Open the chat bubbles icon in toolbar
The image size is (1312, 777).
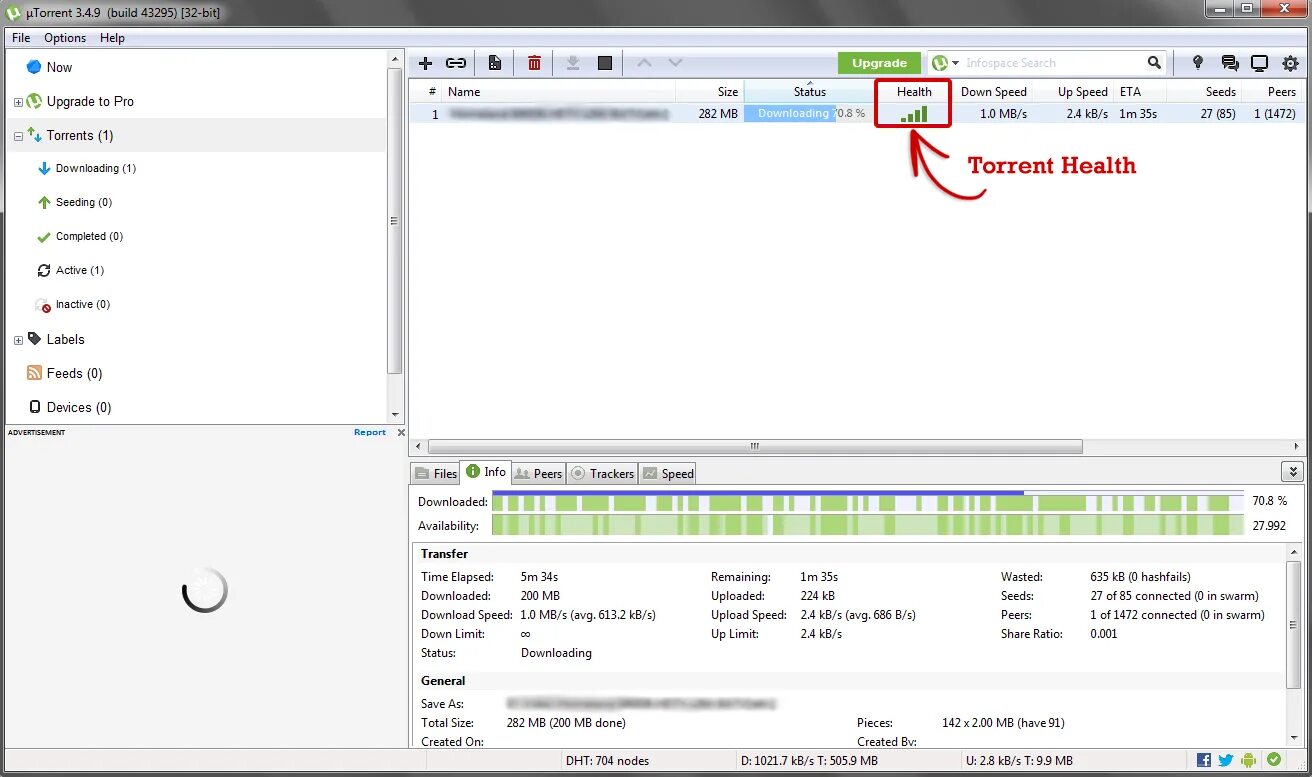pos(1229,63)
